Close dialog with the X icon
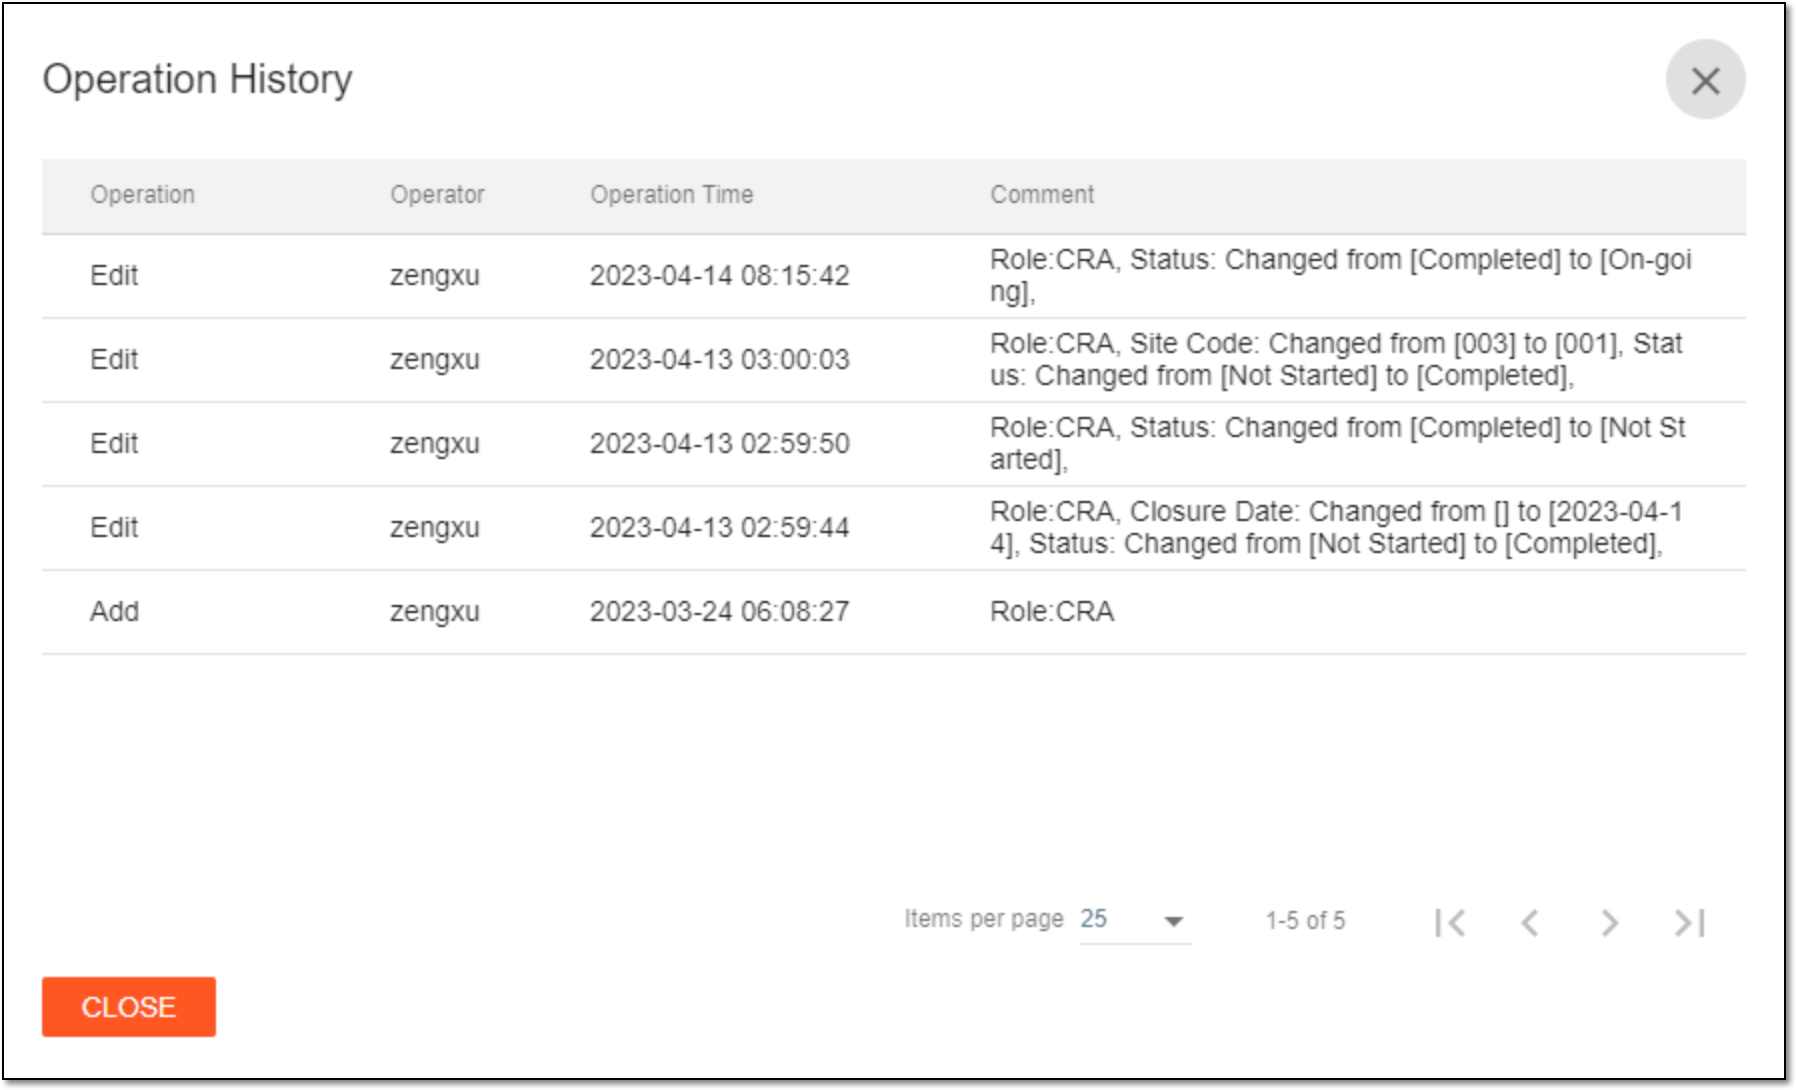 point(1705,80)
